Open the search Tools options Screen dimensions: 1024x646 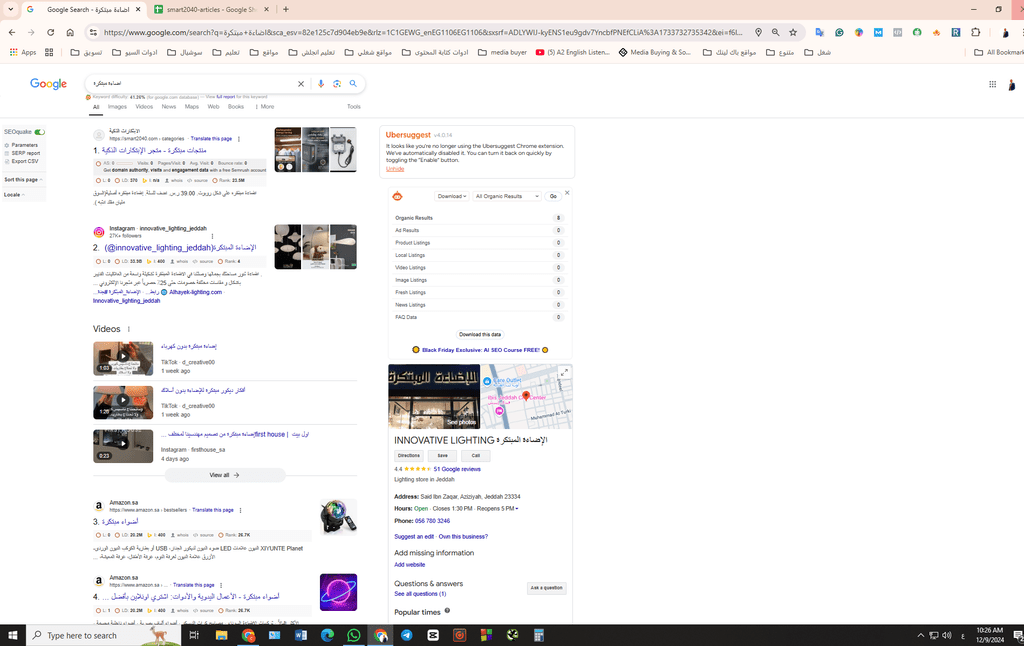point(353,106)
